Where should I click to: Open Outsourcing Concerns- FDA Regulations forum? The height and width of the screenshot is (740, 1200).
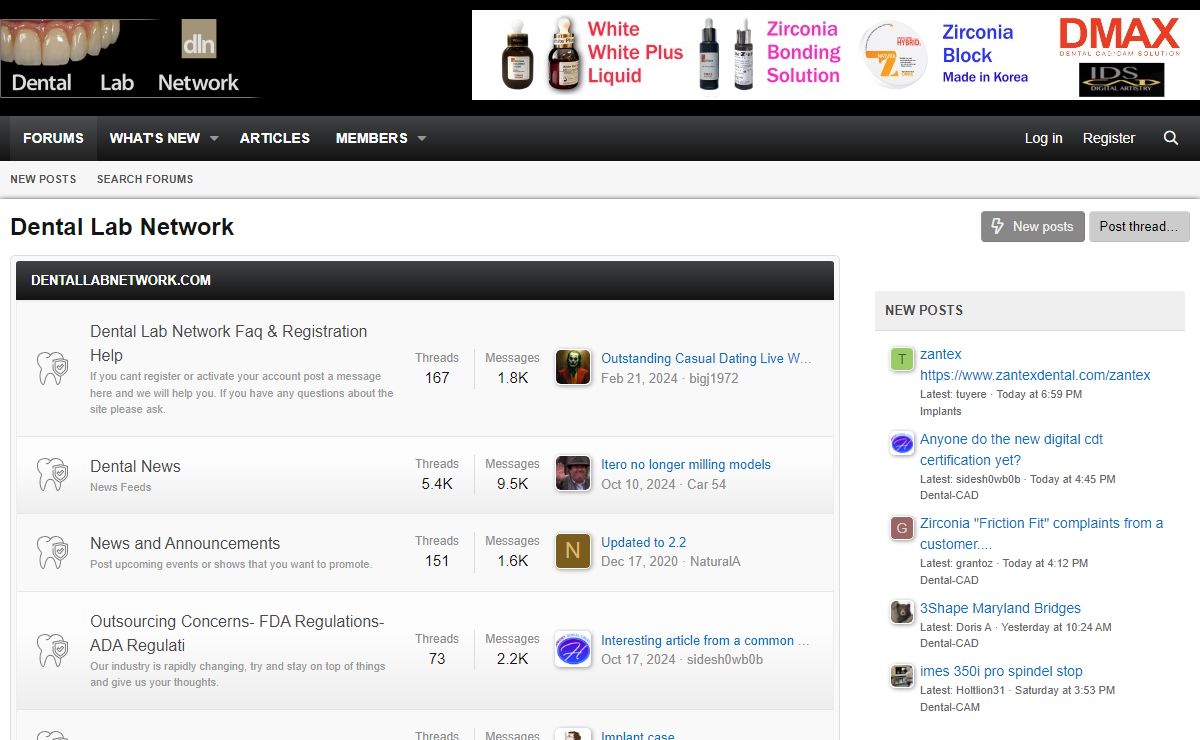(x=237, y=633)
